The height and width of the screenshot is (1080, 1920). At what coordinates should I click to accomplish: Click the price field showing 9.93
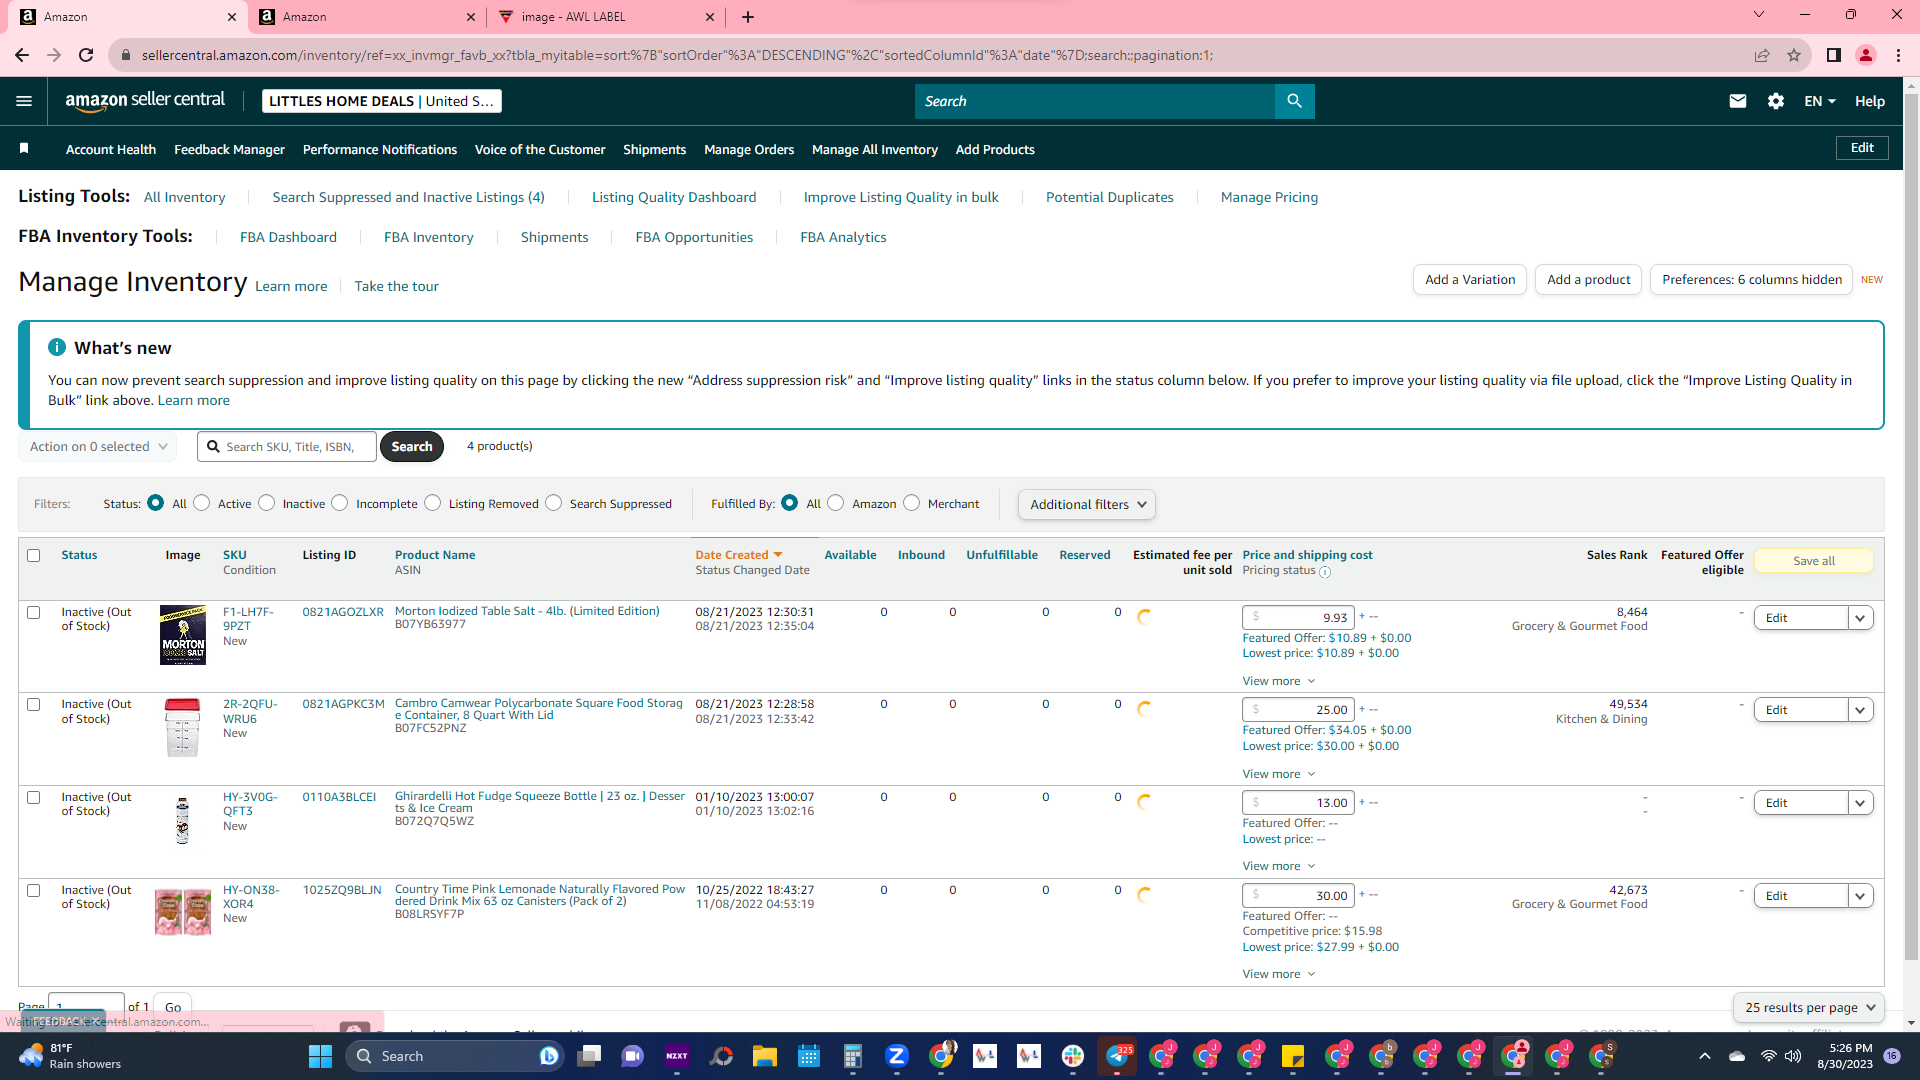[x=1298, y=618]
